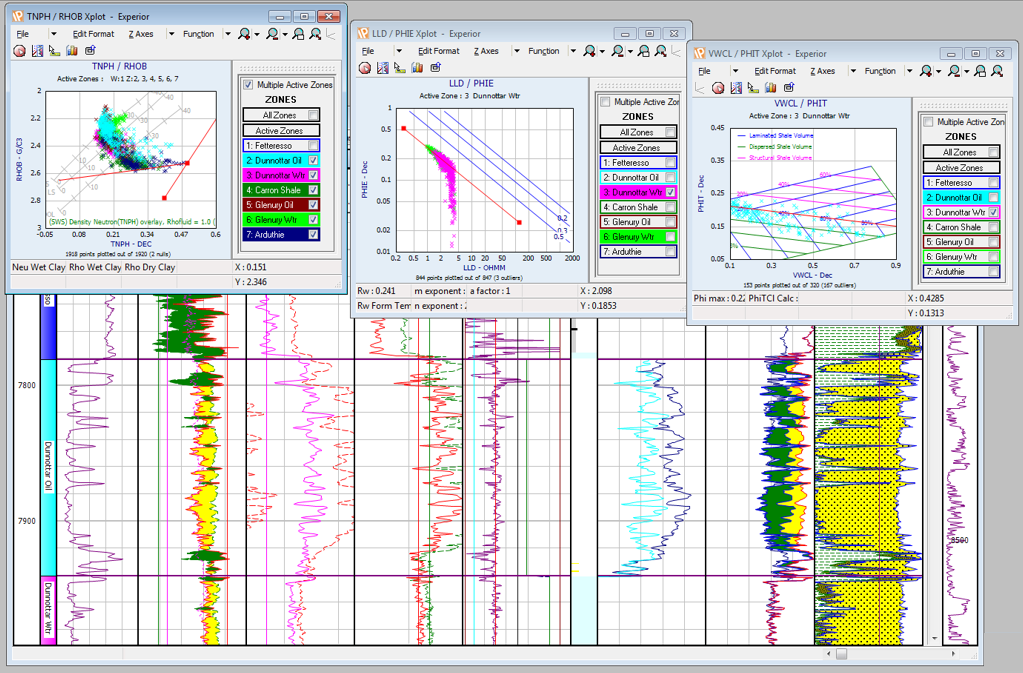Expand File dropdown arrow in VWCL/PHIT Xplot
Screen dimensions: 1023x673
click(x=735, y=71)
